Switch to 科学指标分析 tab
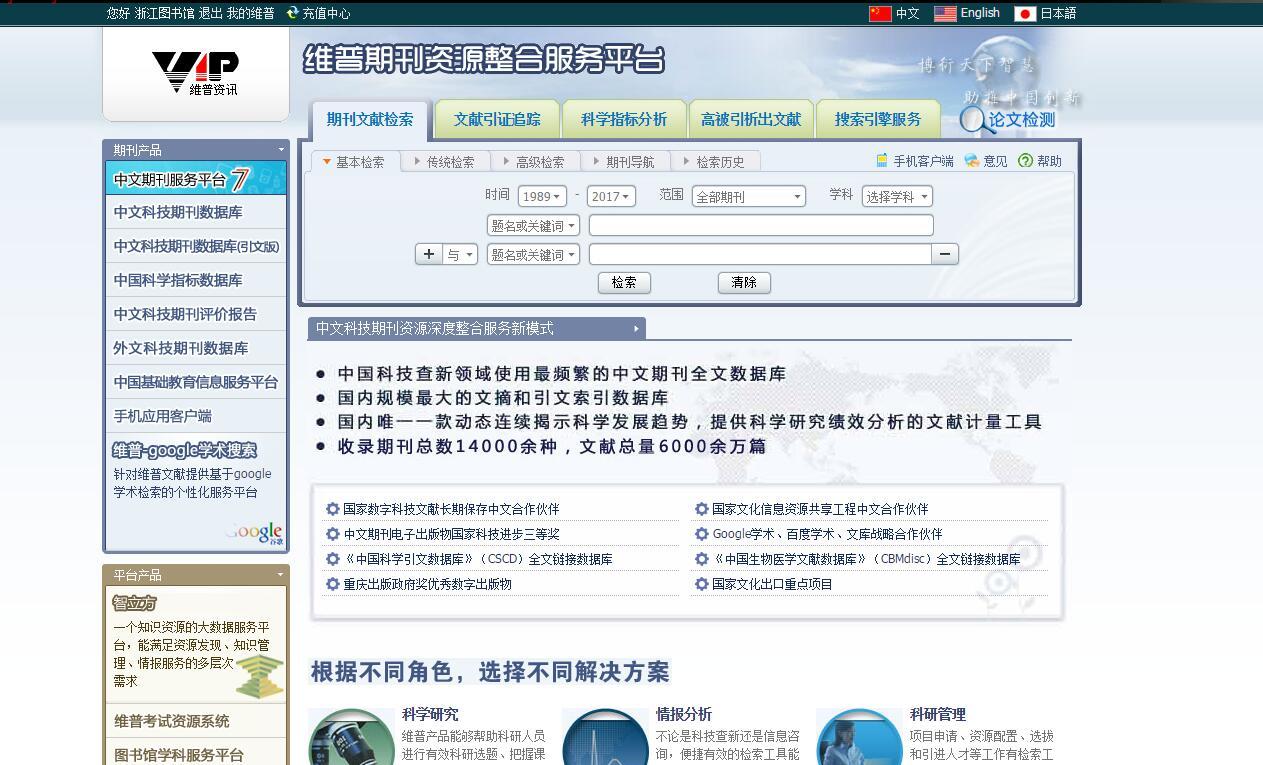The height and width of the screenshot is (765, 1263). tap(624, 119)
